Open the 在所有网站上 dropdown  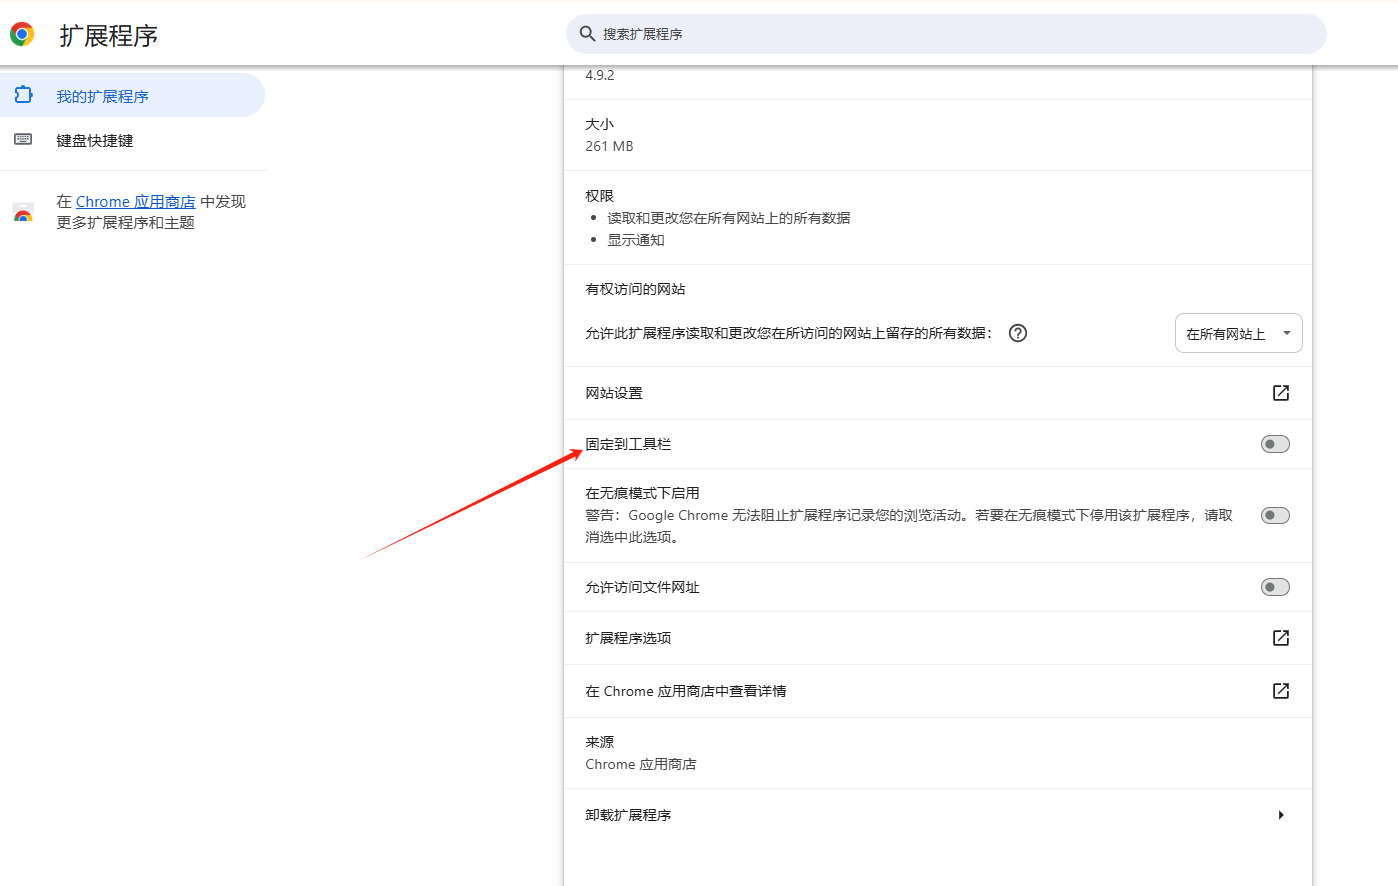[x=1238, y=333]
